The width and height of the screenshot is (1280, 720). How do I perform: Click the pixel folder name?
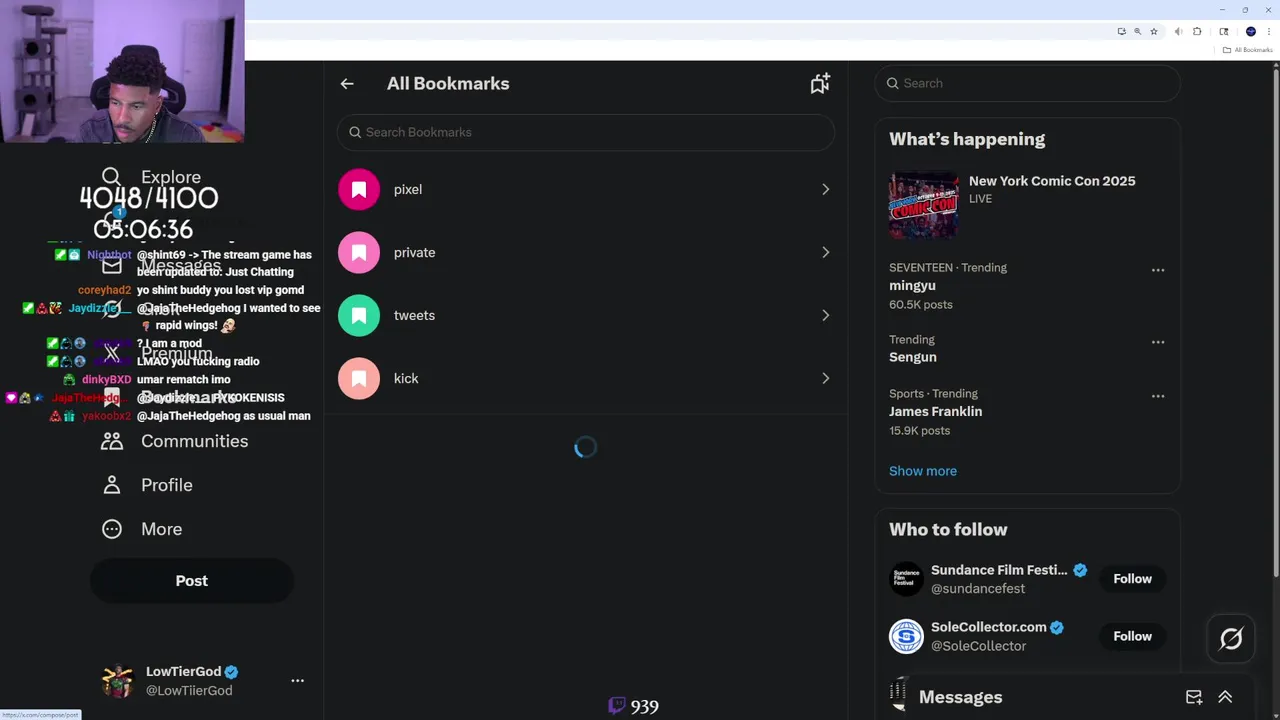[x=408, y=189]
